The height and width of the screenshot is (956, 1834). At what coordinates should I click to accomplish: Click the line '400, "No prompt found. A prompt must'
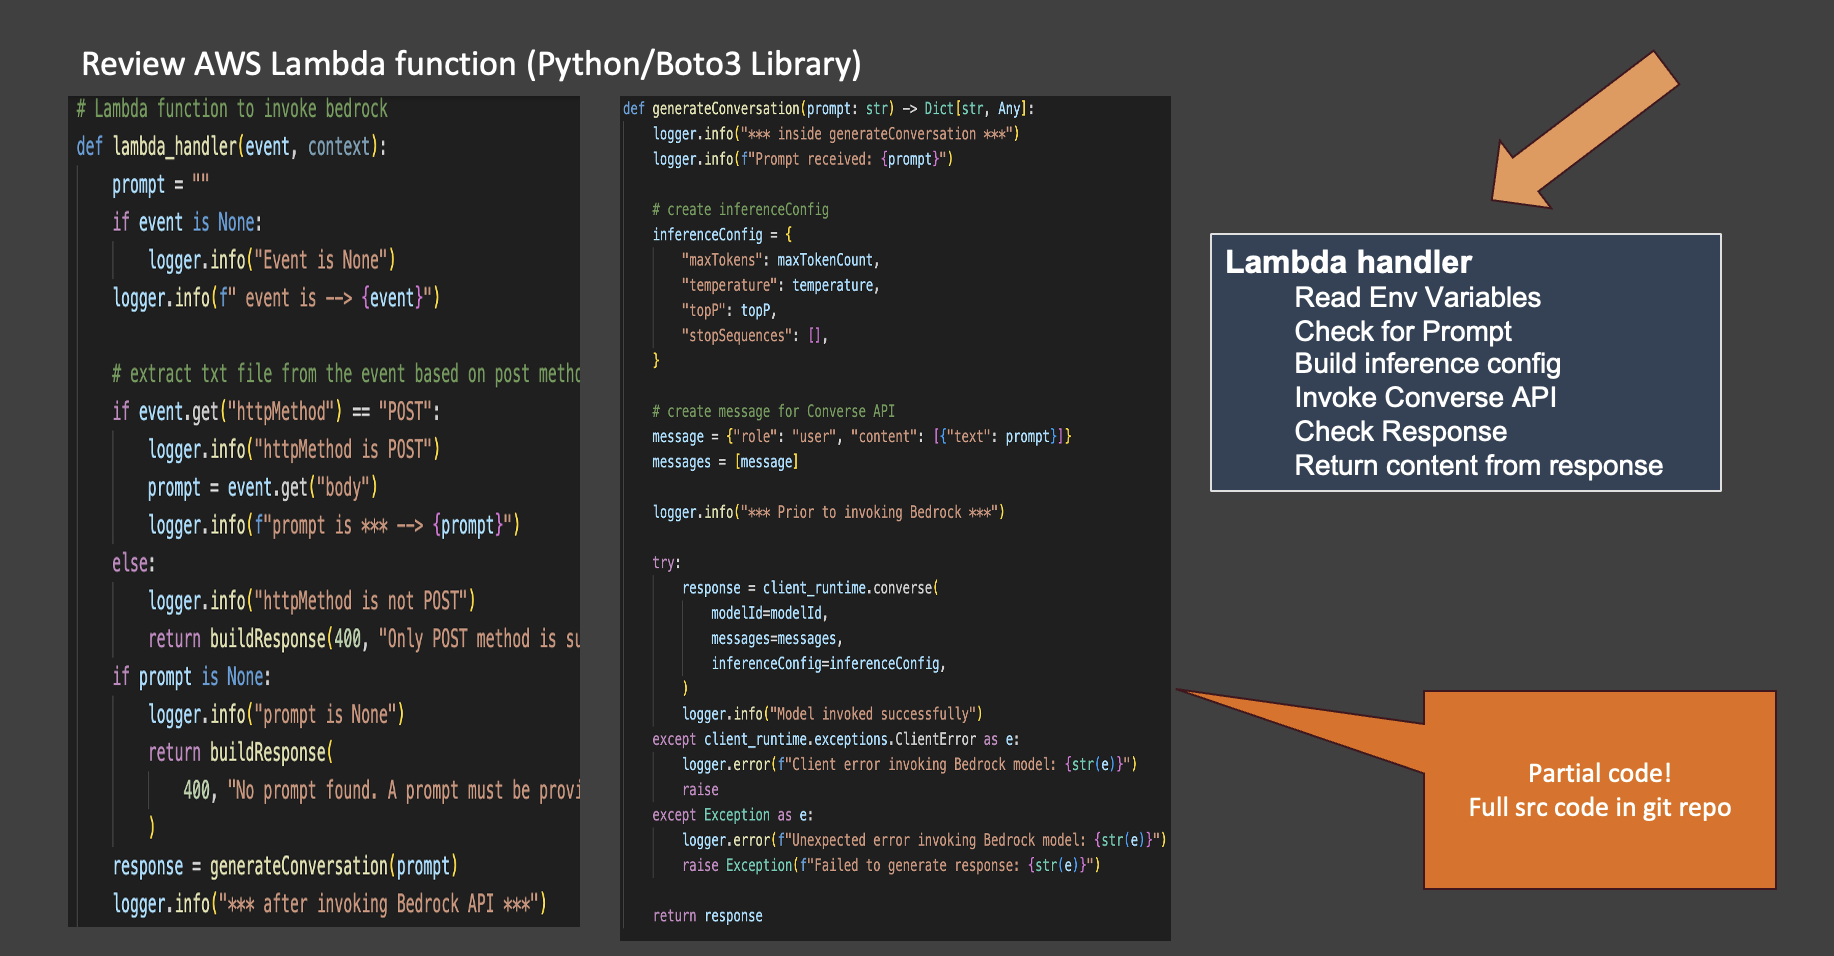tap(381, 791)
